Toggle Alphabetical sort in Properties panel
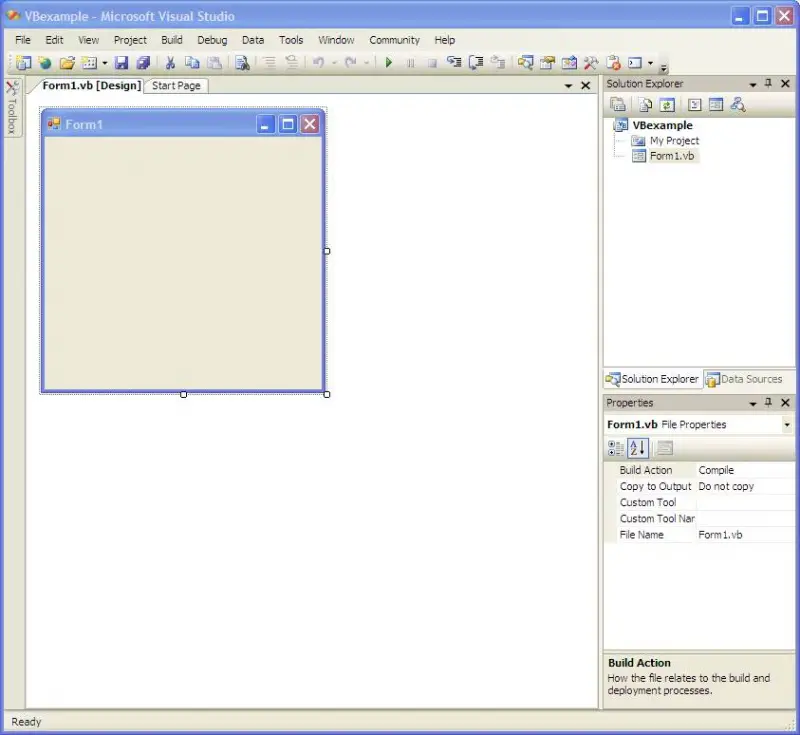The height and width of the screenshot is (735, 800). 638,448
